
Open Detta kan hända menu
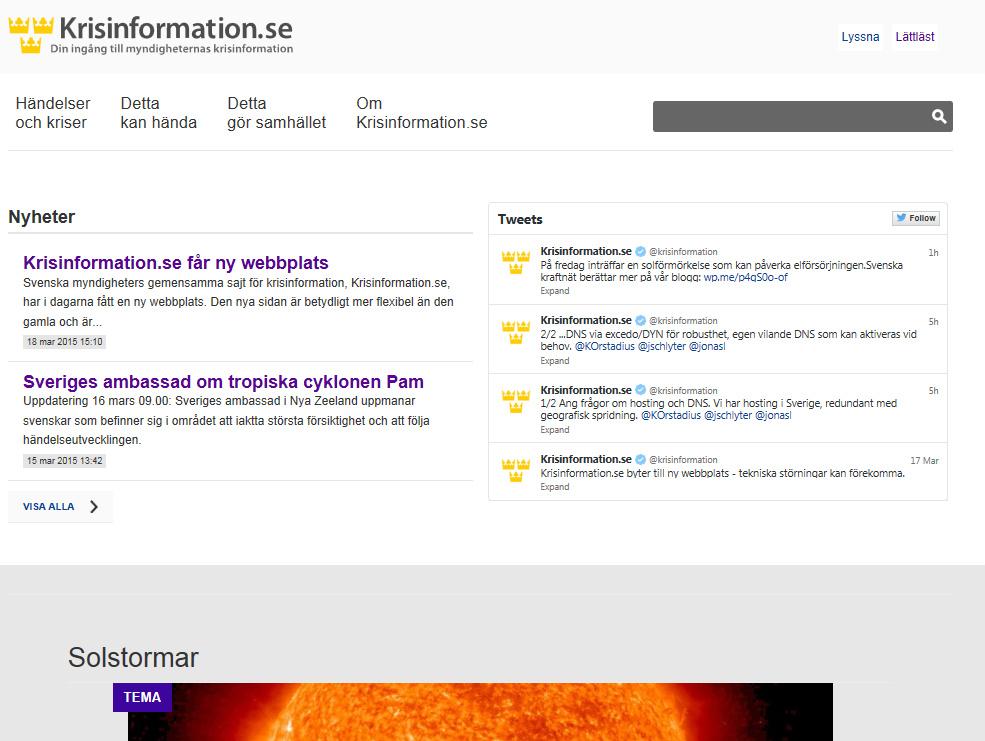click(x=158, y=113)
